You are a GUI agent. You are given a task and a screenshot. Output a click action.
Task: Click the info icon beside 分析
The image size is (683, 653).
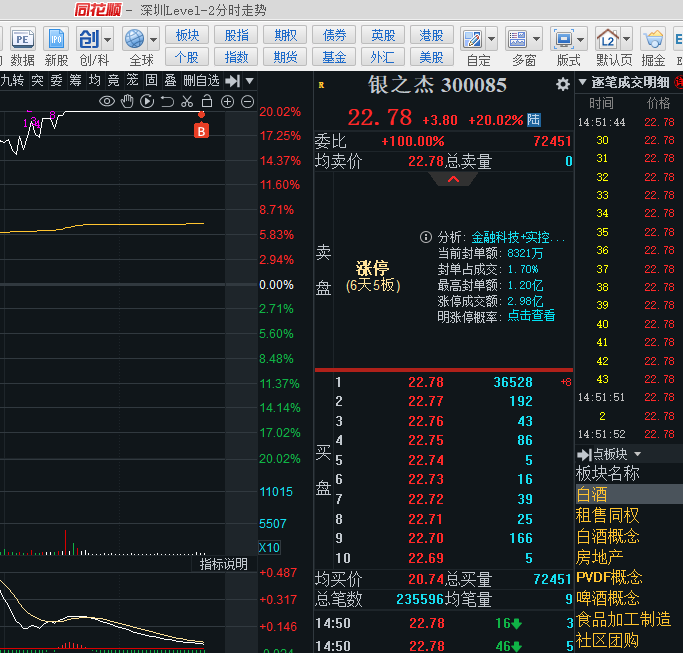tap(426, 237)
